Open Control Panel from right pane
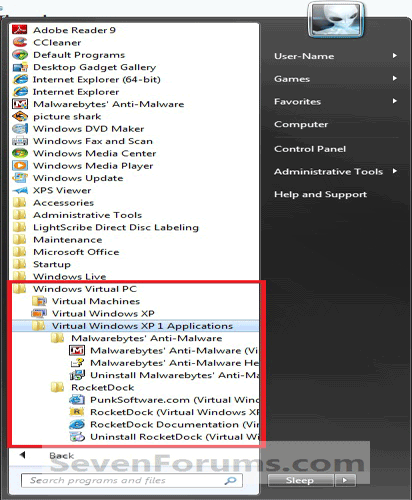Viewport: 412px width, 500px height. [x=310, y=149]
